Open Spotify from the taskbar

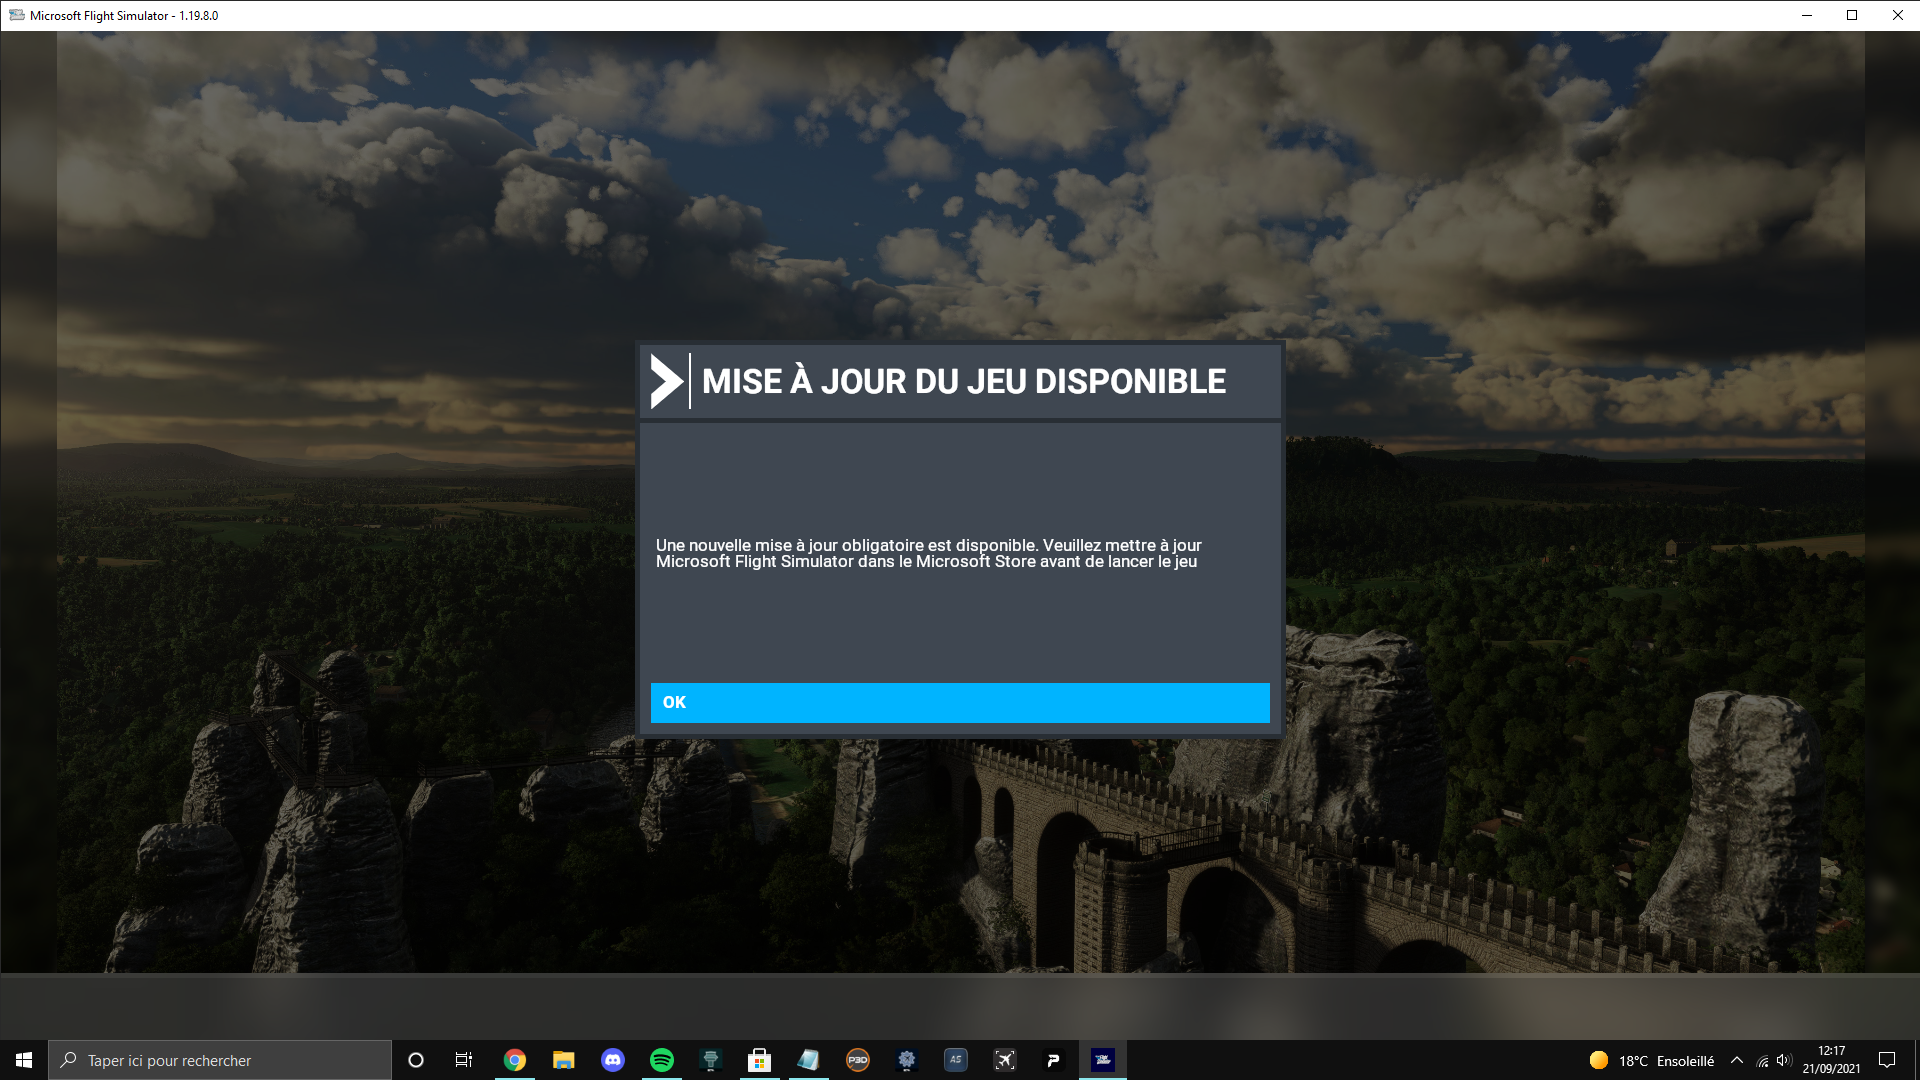(x=662, y=1060)
